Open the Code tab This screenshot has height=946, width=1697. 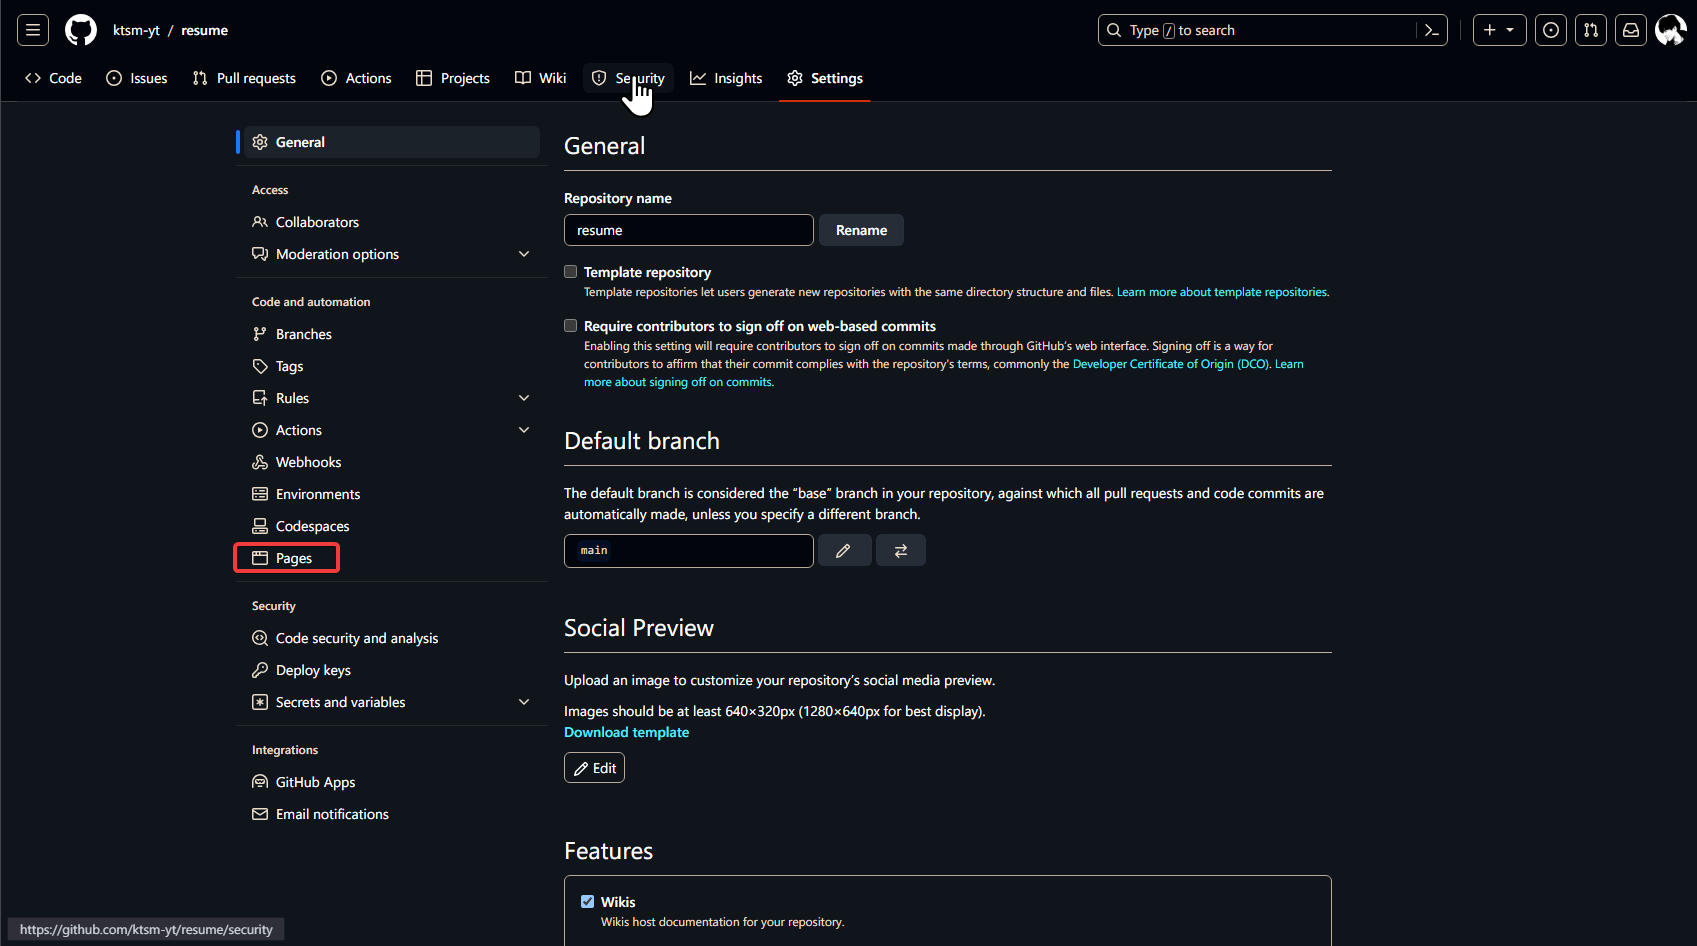pyautogui.click(x=54, y=78)
